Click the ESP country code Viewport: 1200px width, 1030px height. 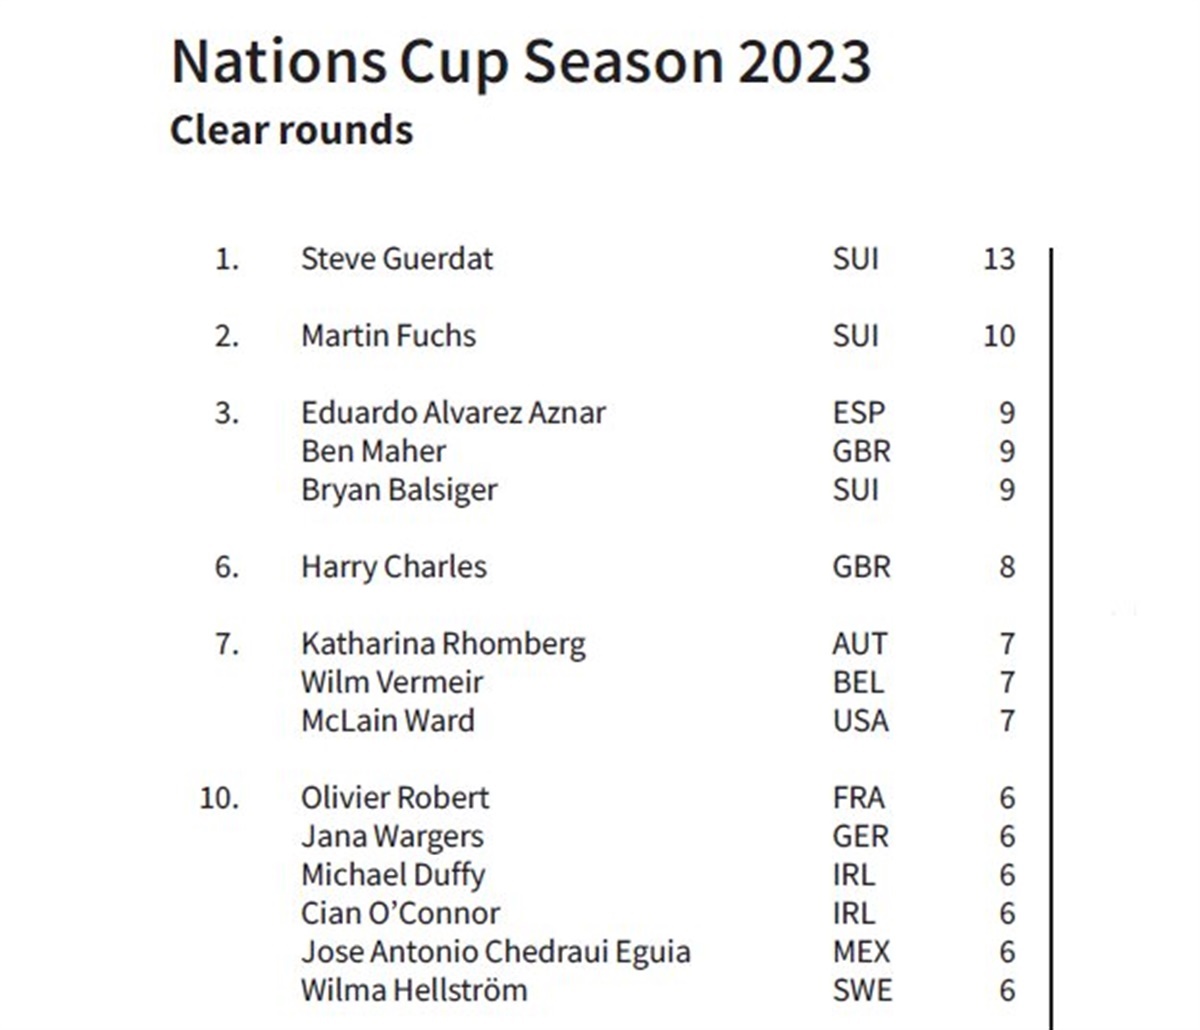858,413
